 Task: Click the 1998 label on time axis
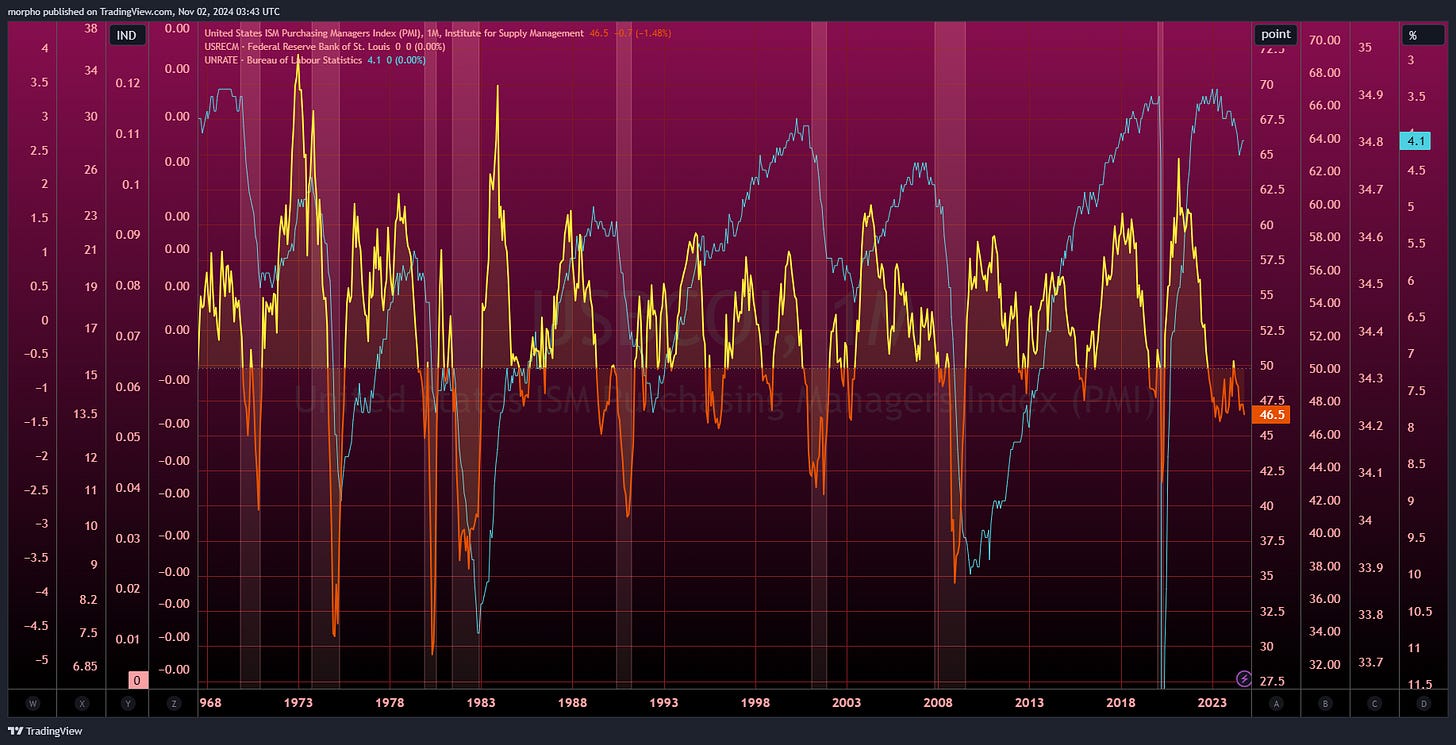click(x=756, y=704)
